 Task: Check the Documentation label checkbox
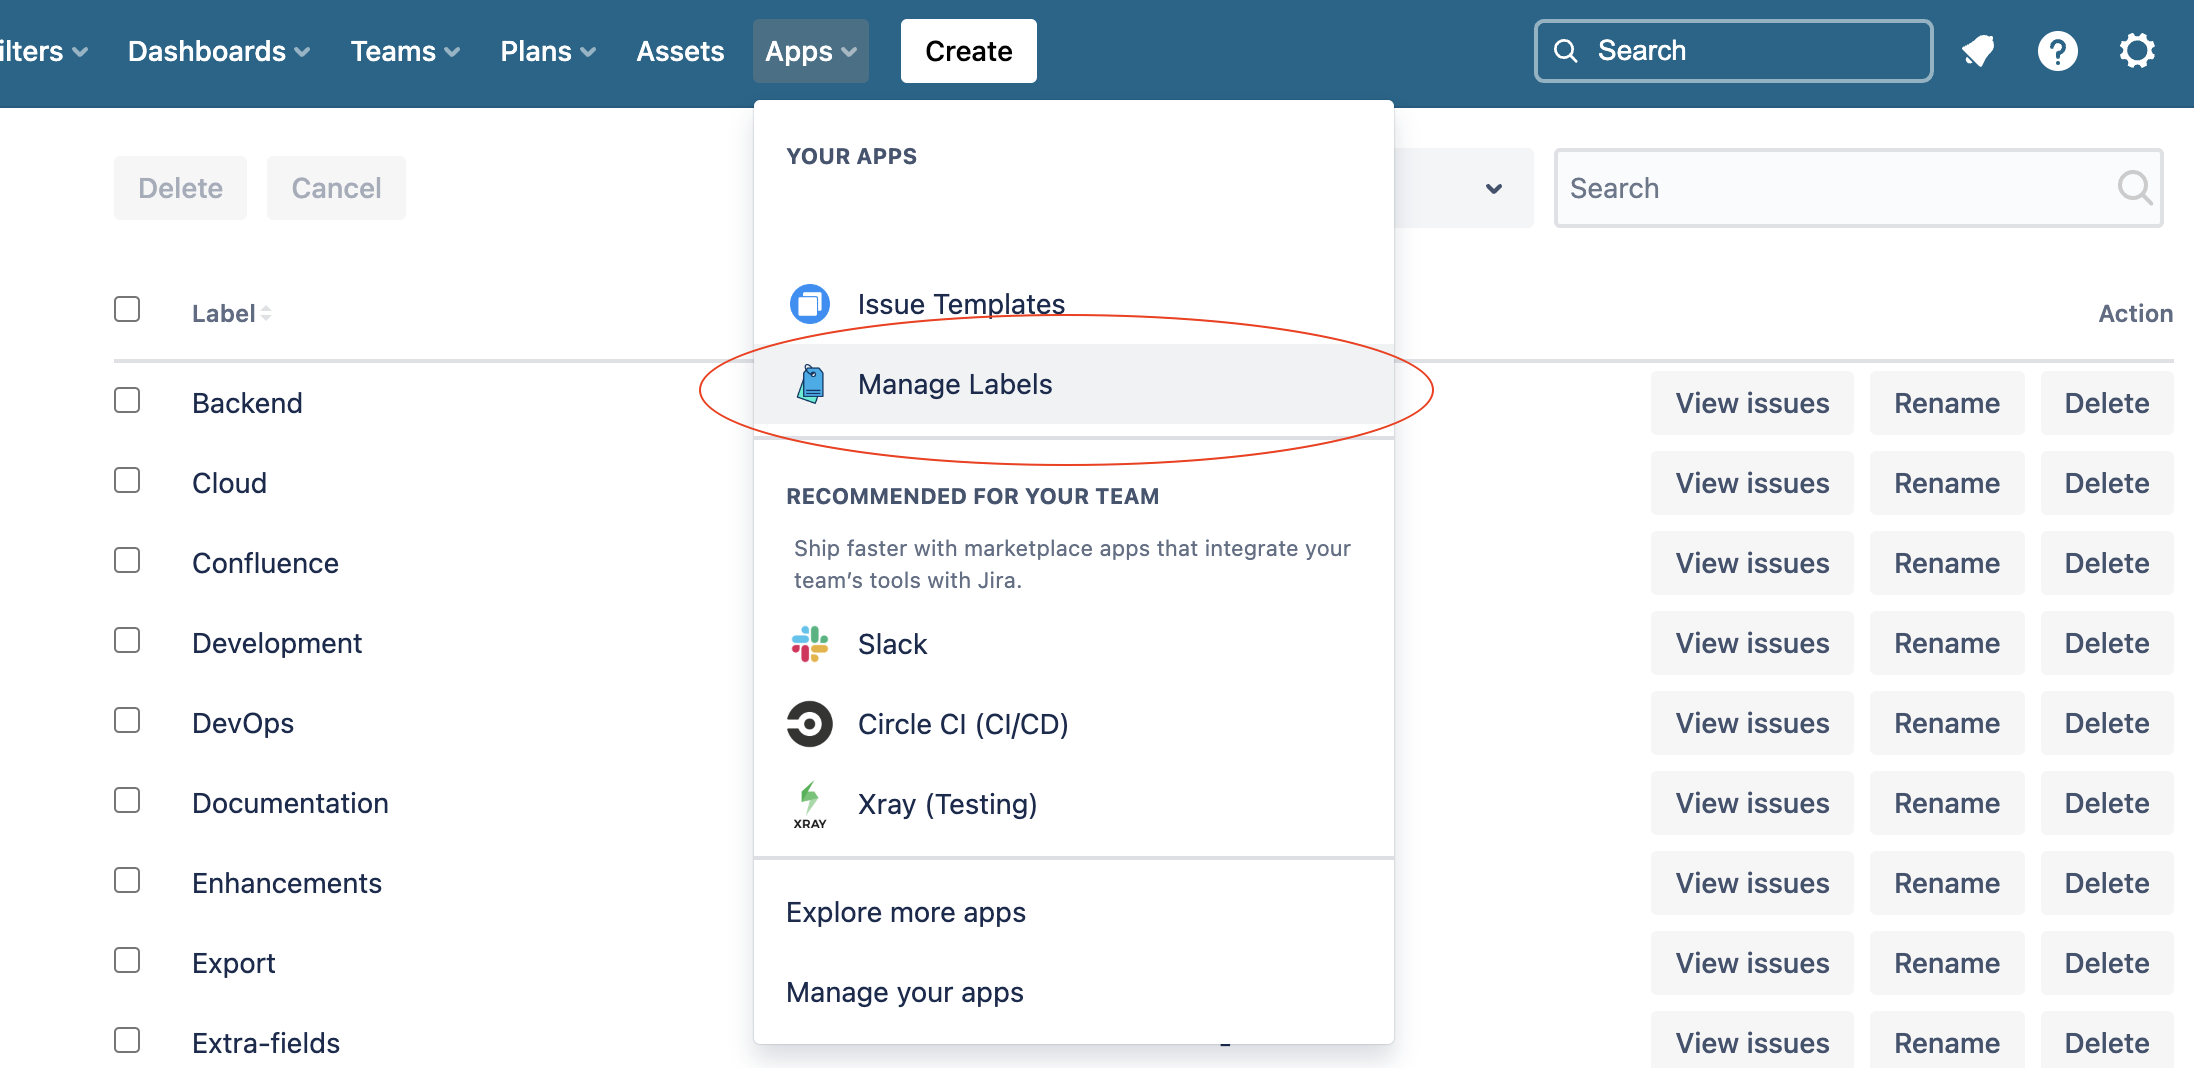[x=127, y=800]
